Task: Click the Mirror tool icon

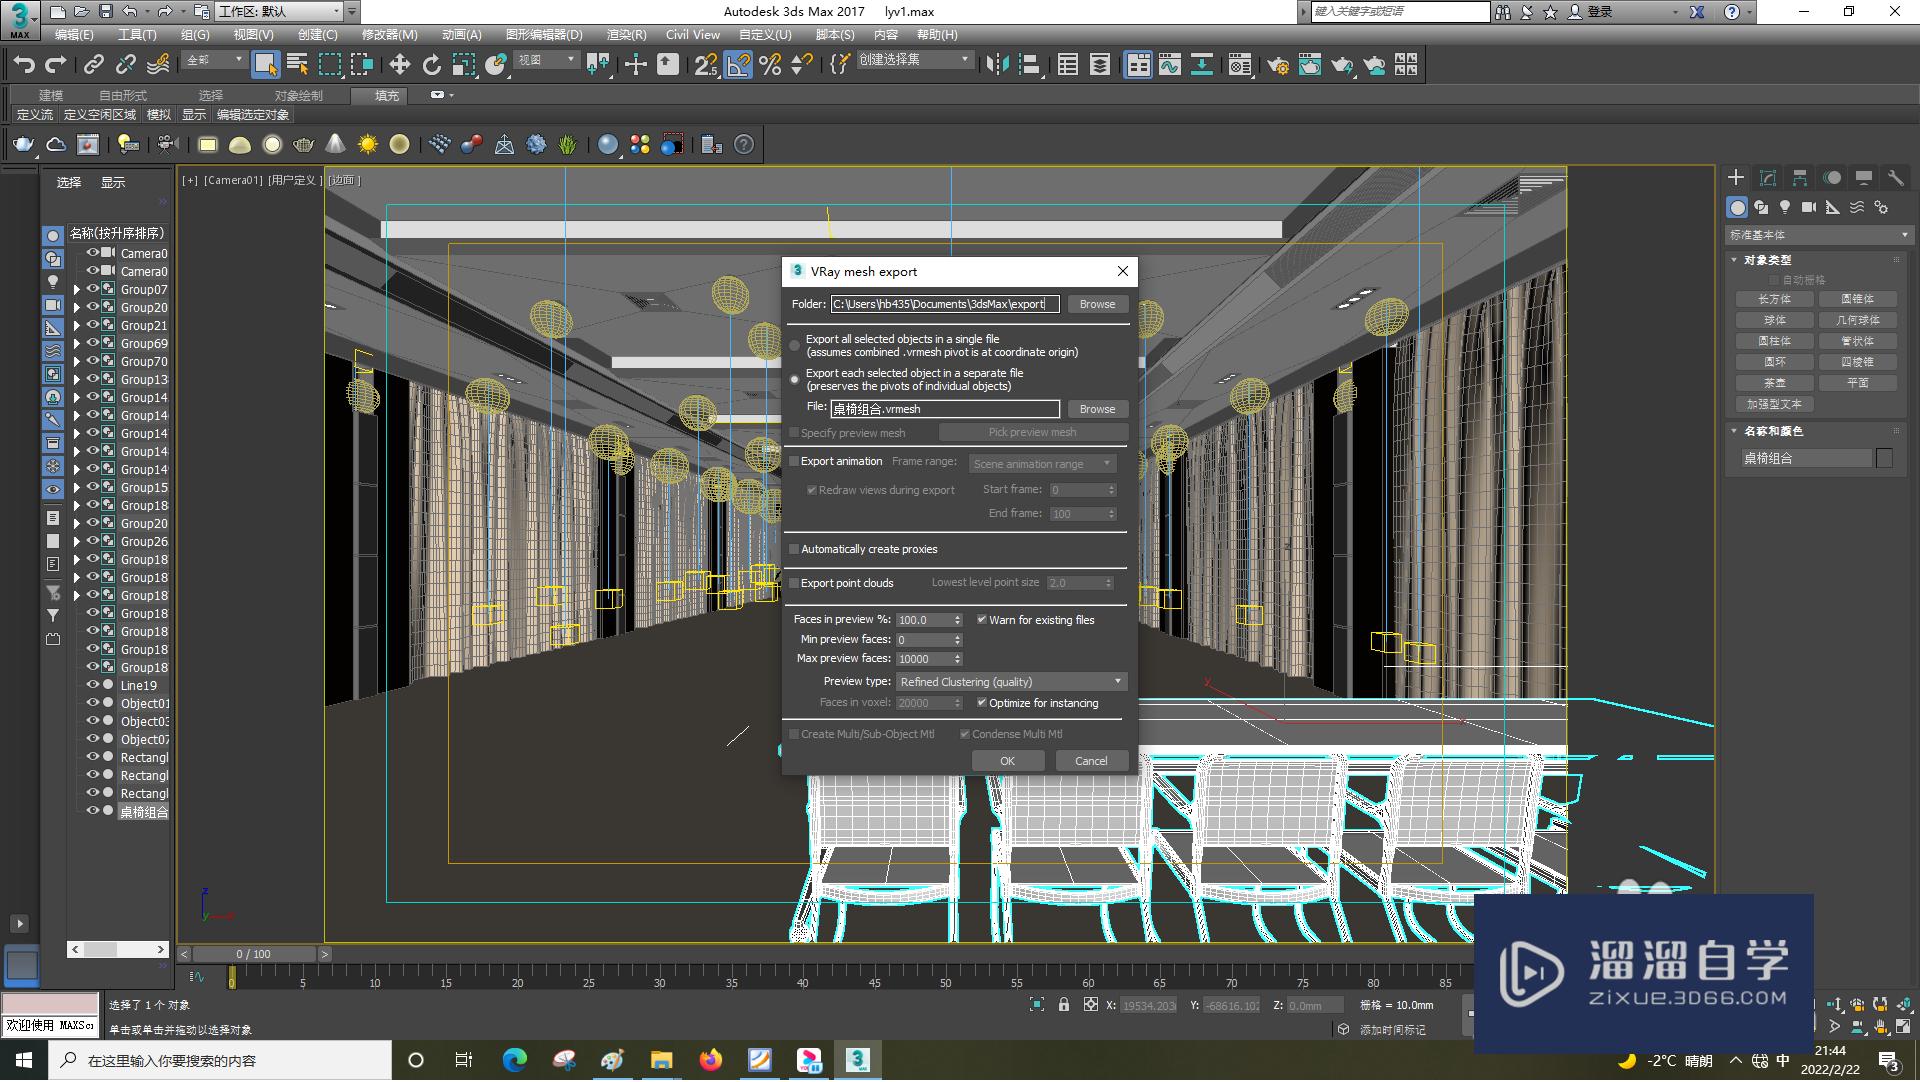Action: (x=997, y=65)
